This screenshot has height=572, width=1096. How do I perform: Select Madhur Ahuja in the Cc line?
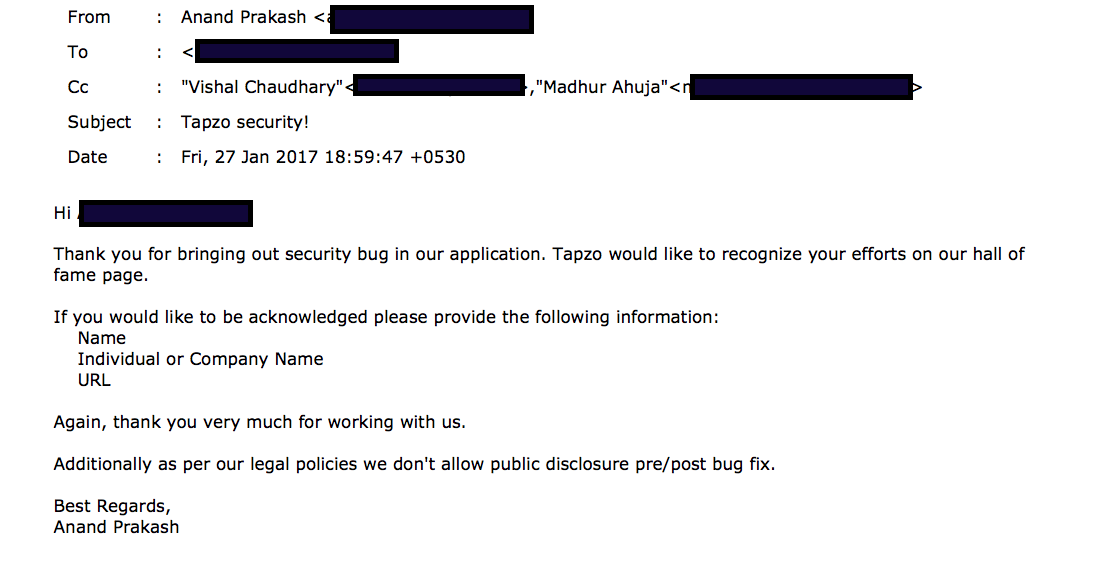[603, 87]
